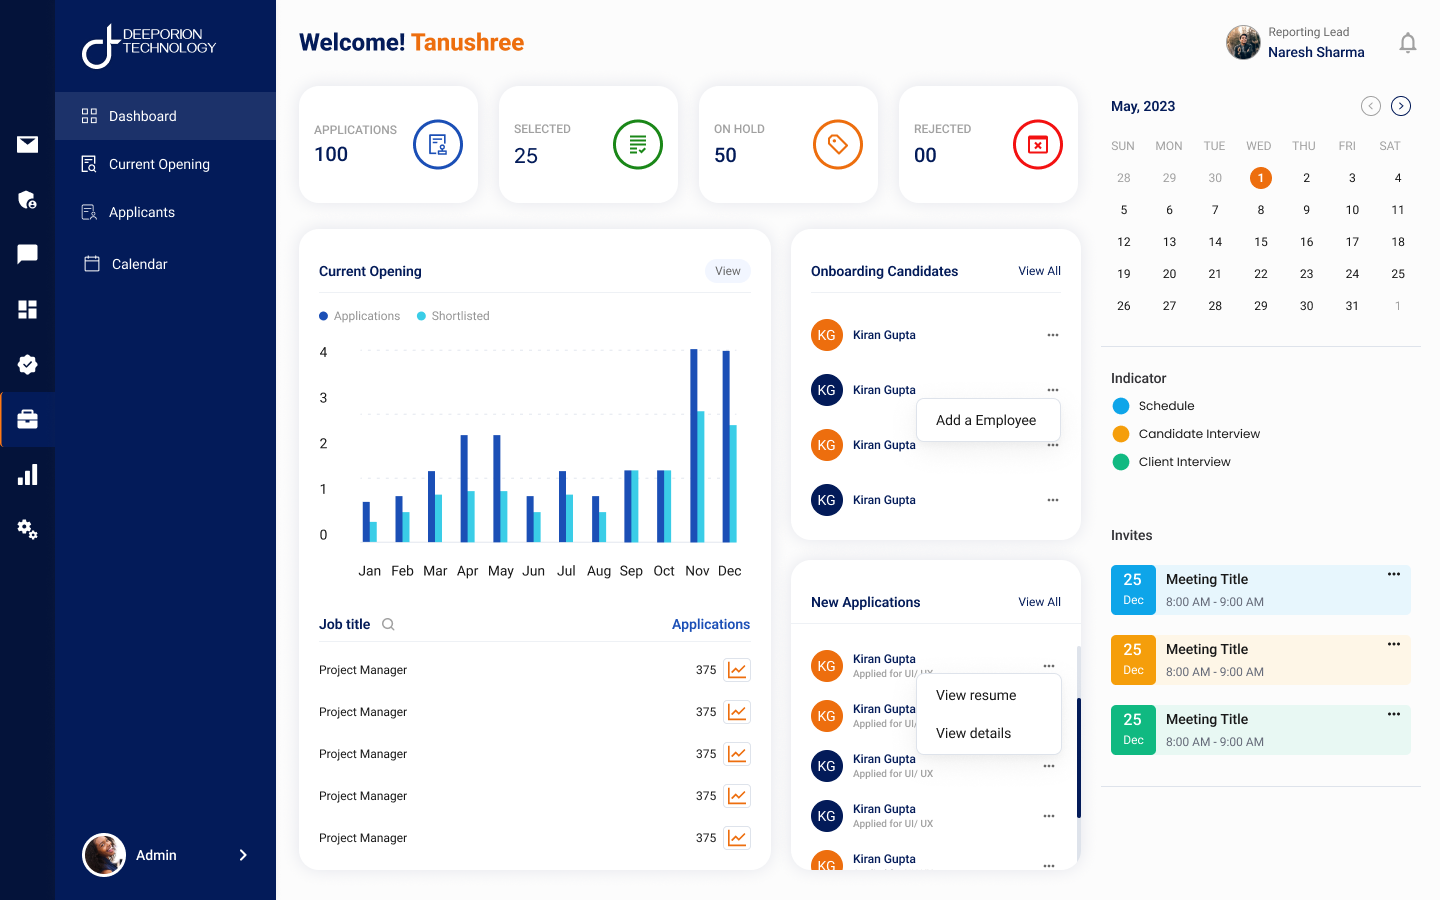Click View button in Current Opening card
This screenshot has height=900, width=1440.
pyautogui.click(x=728, y=271)
